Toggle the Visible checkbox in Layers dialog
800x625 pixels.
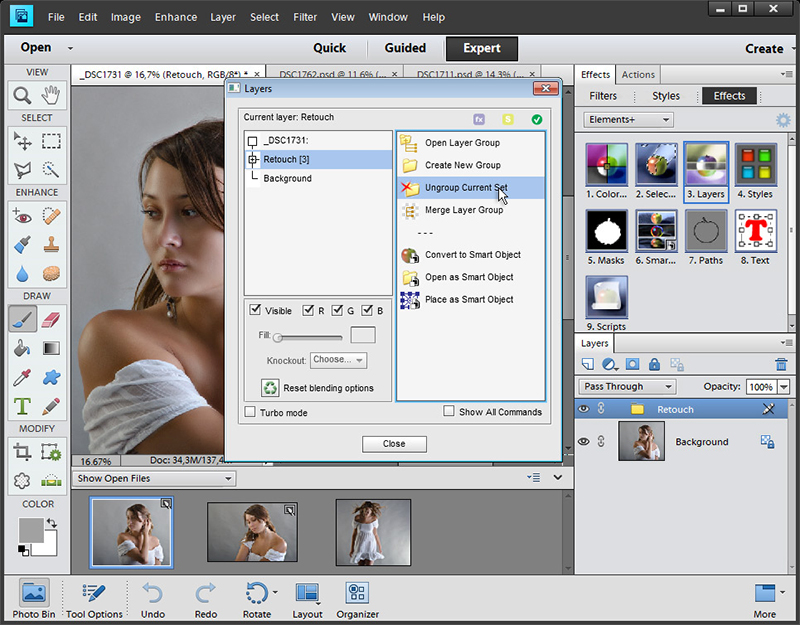255,311
